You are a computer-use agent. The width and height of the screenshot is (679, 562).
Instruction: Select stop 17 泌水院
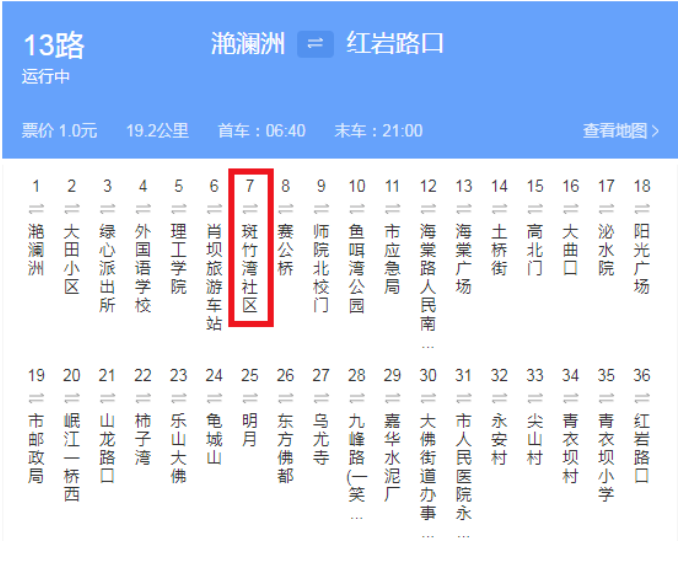click(x=606, y=250)
